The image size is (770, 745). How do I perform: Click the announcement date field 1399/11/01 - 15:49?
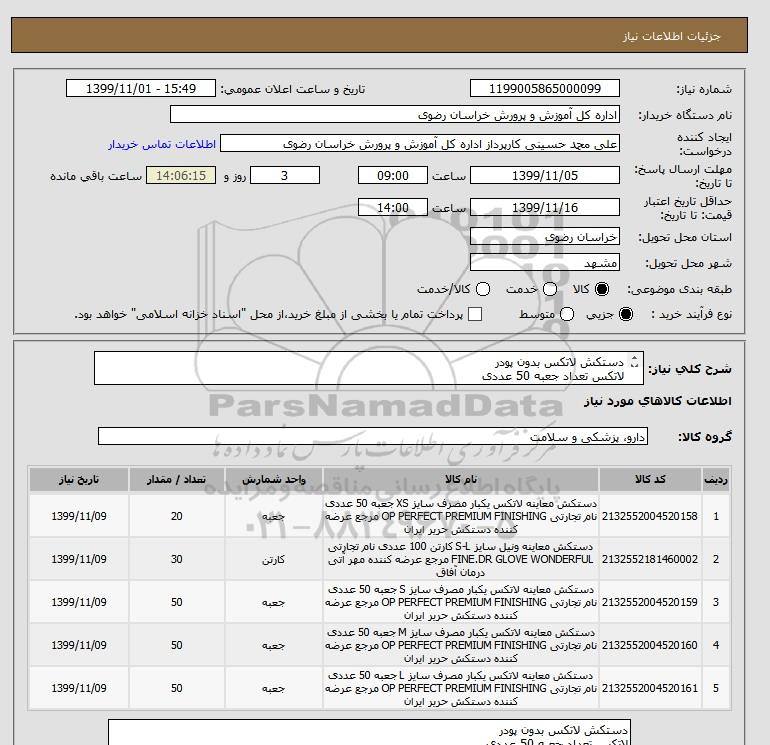(141, 88)
